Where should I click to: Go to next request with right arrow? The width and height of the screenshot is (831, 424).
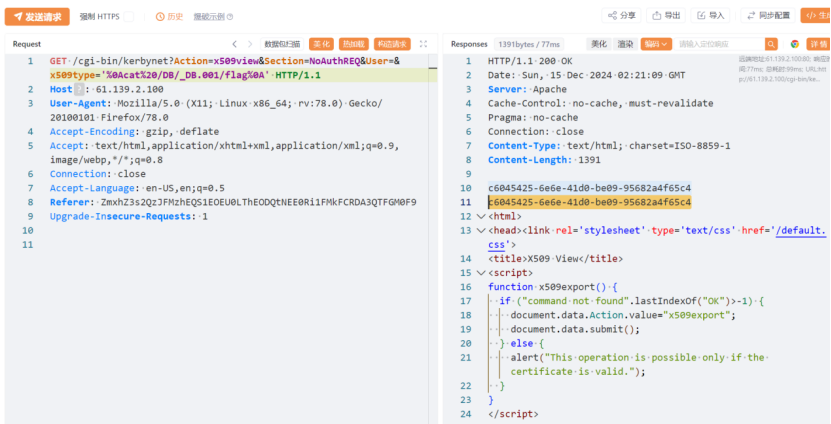[x=250, y=44]
